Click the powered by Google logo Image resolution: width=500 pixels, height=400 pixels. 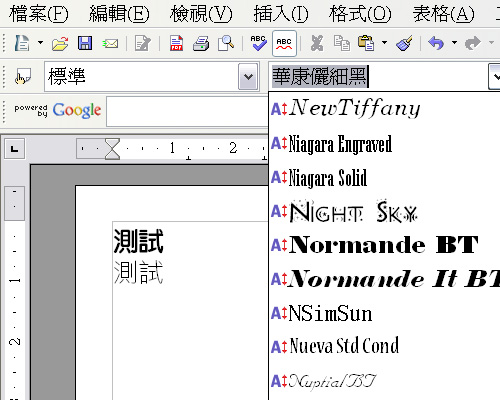pos(58,110)
